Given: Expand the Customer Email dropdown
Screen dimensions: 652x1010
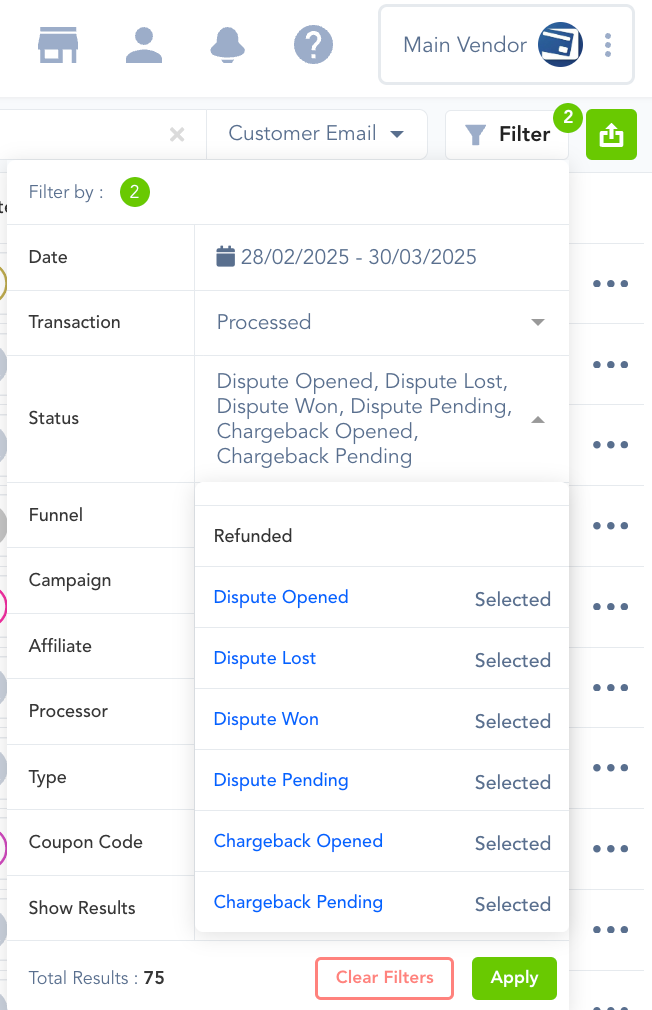Looking at the screenshot, I should 316,134.
